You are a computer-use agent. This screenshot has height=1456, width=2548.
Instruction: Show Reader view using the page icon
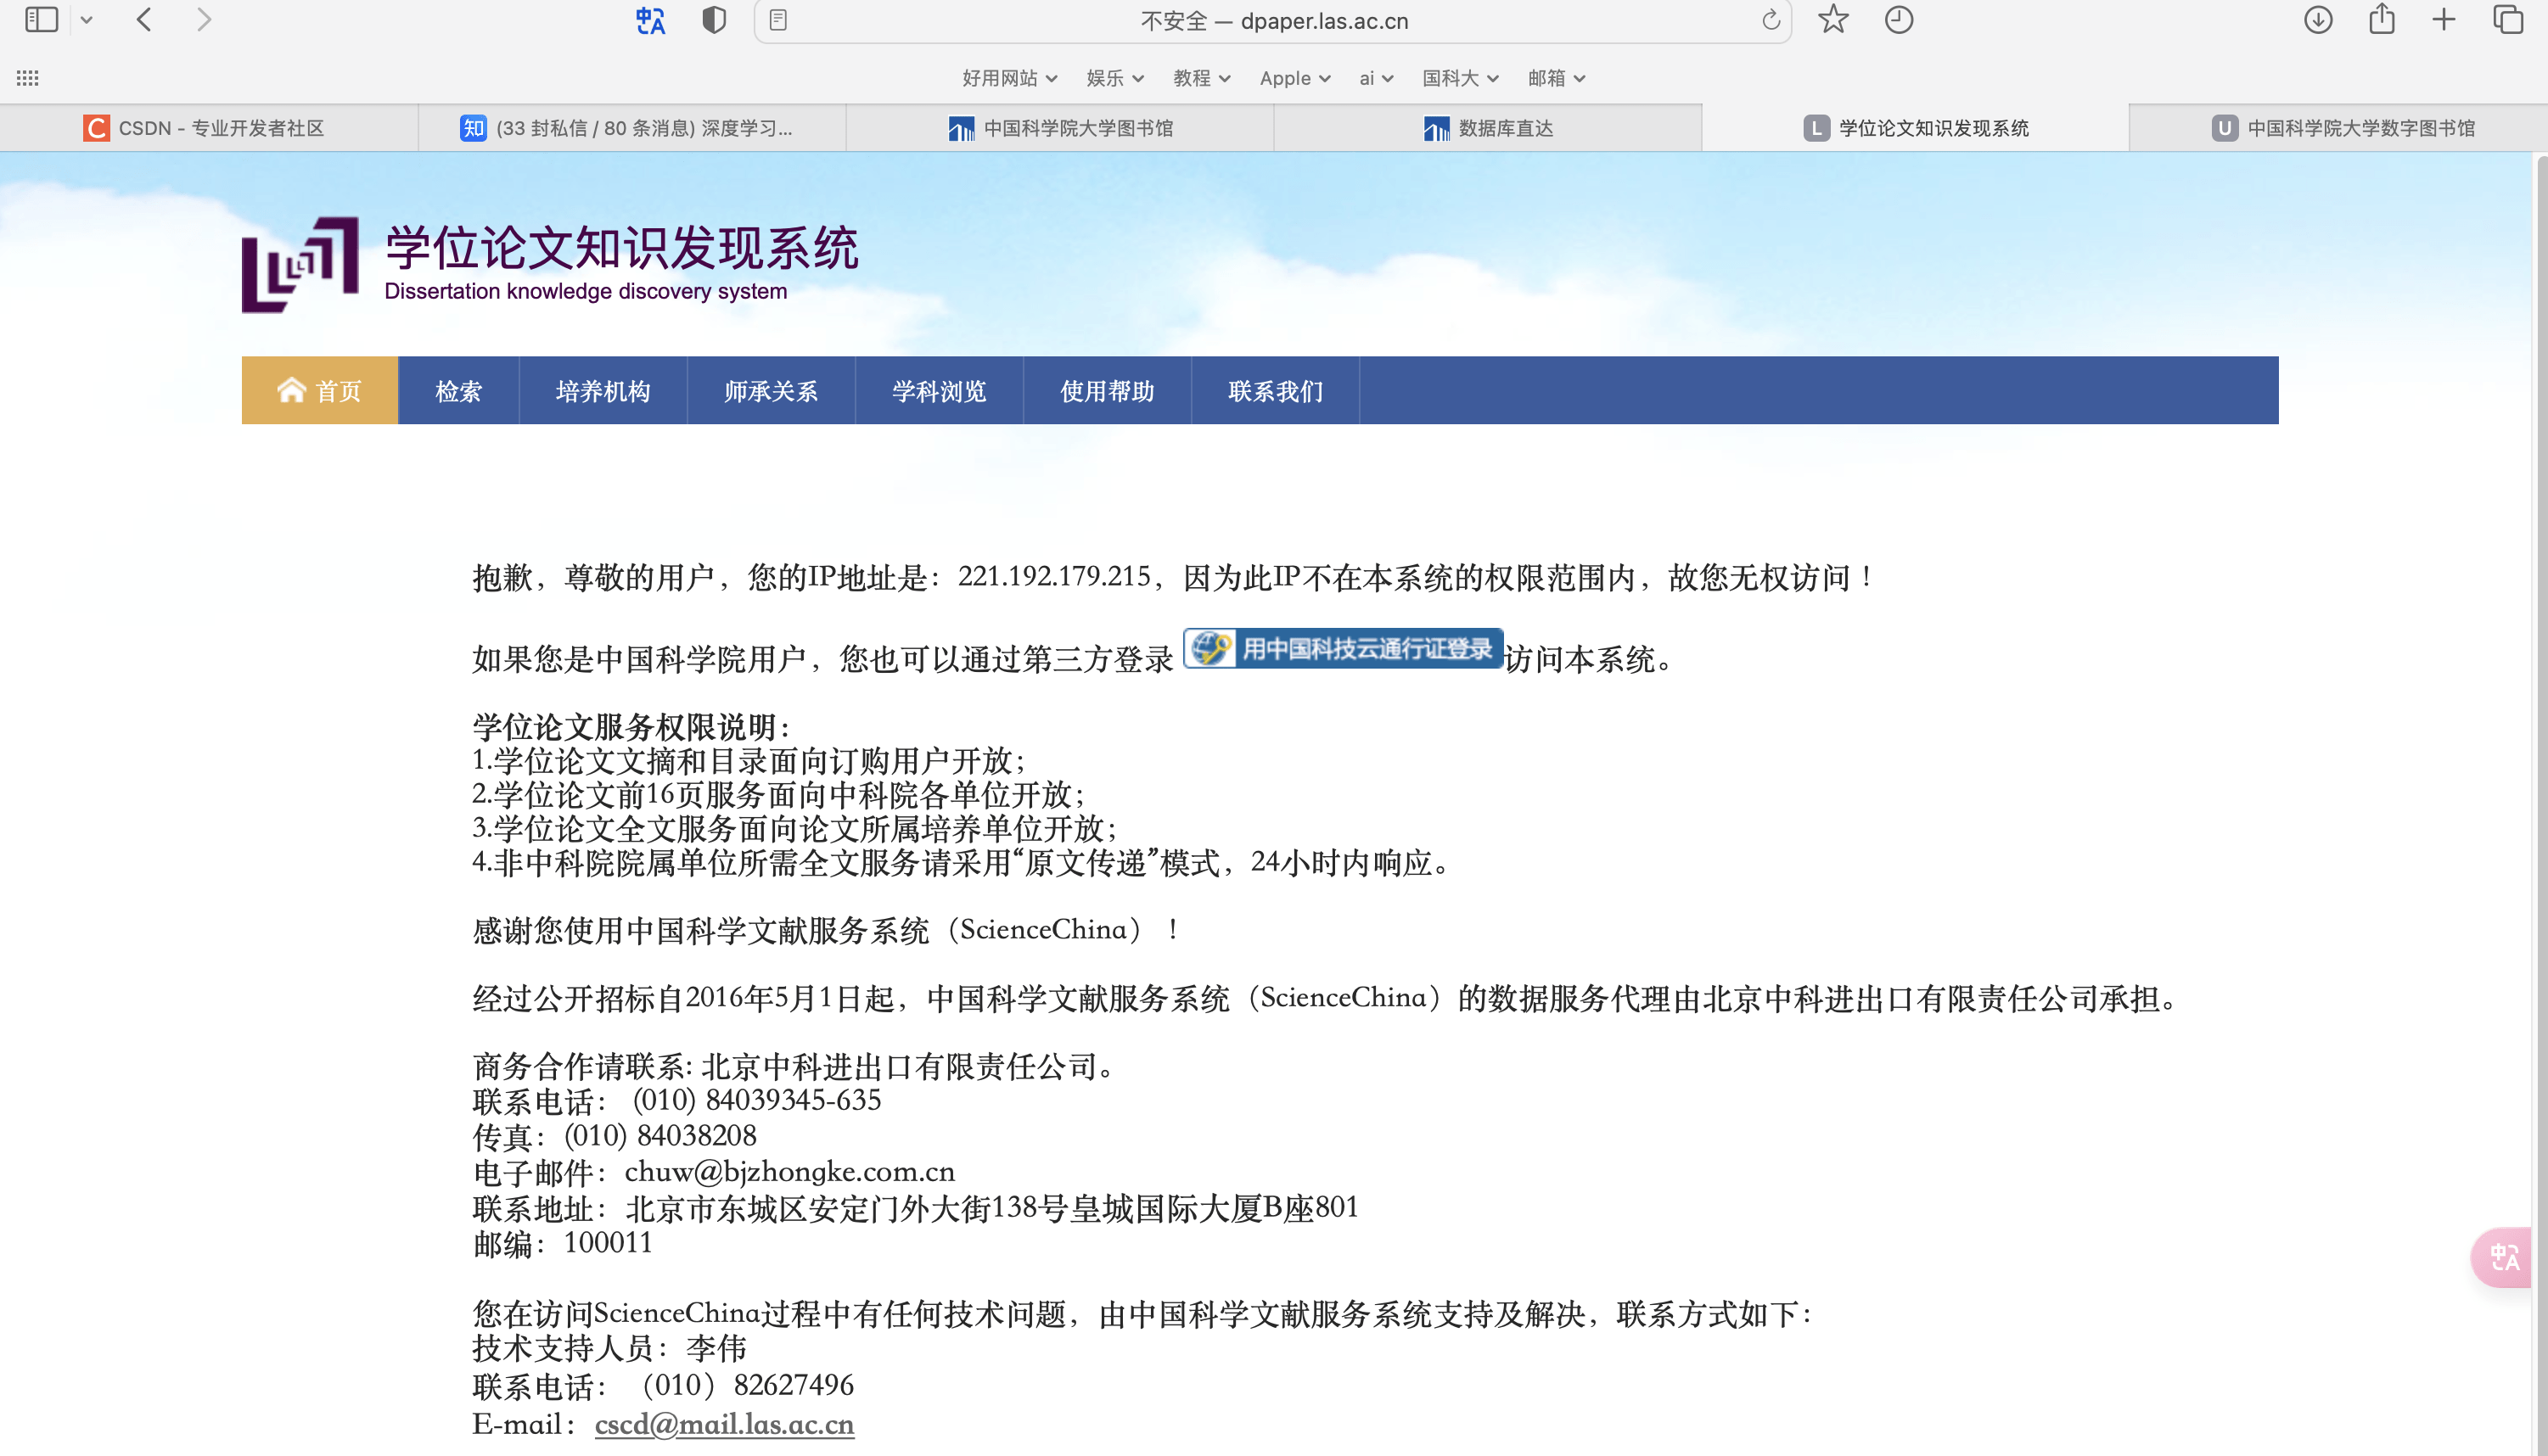tap(778, 20)
